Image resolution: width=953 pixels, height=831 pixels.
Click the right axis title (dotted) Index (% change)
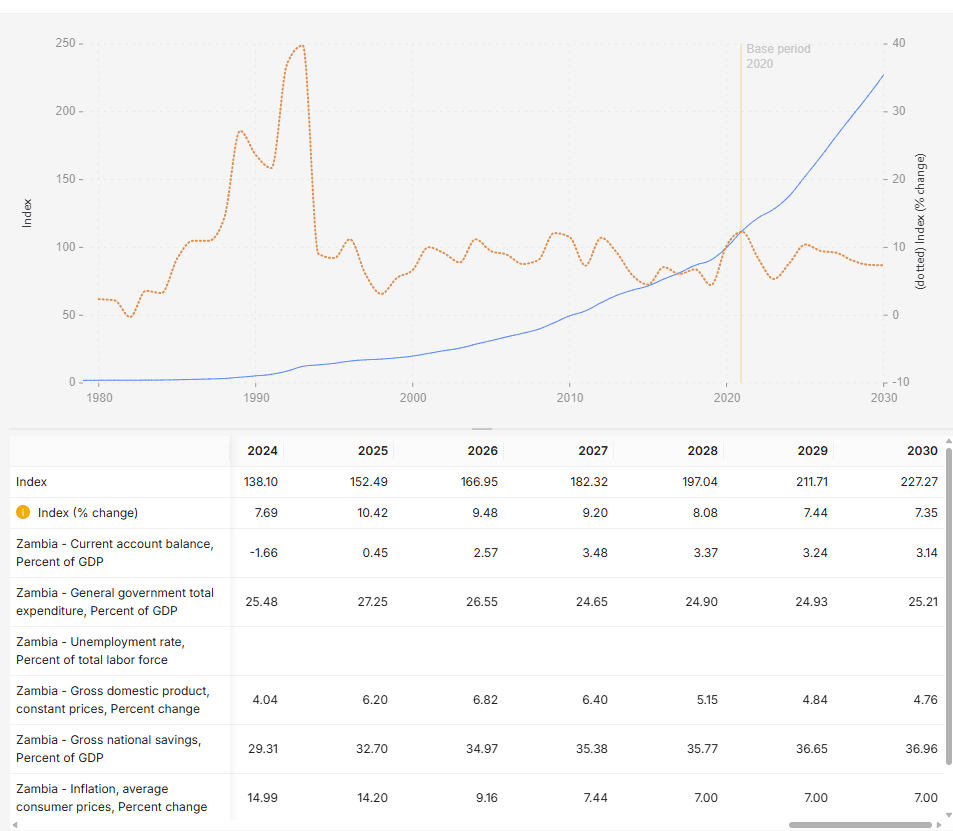coord(920,221)
